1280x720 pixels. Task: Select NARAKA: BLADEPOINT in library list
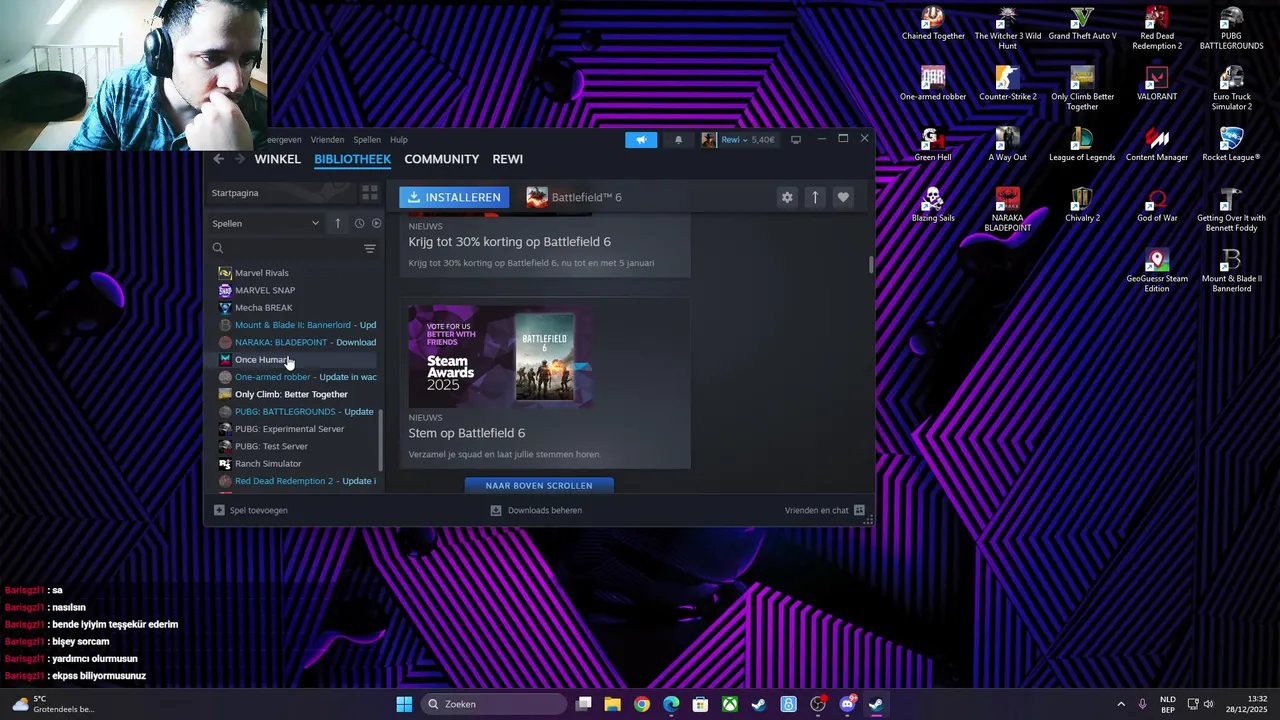tap(296, 342)
